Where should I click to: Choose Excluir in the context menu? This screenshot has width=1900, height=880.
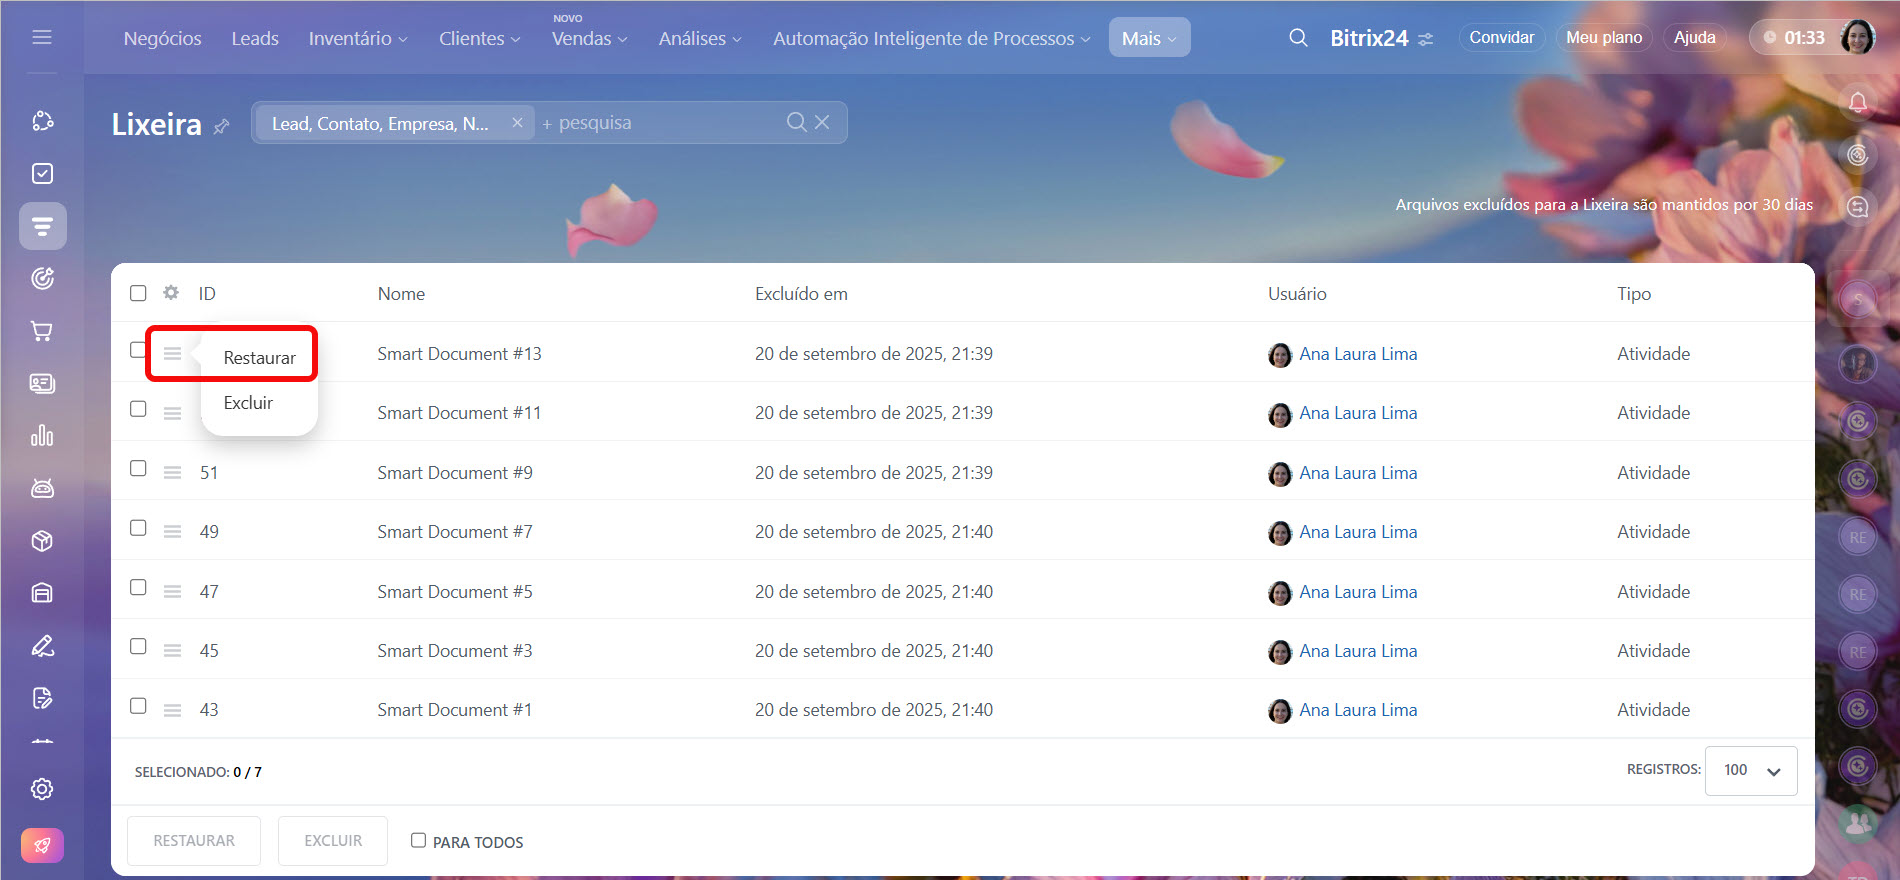coord(248,403)
